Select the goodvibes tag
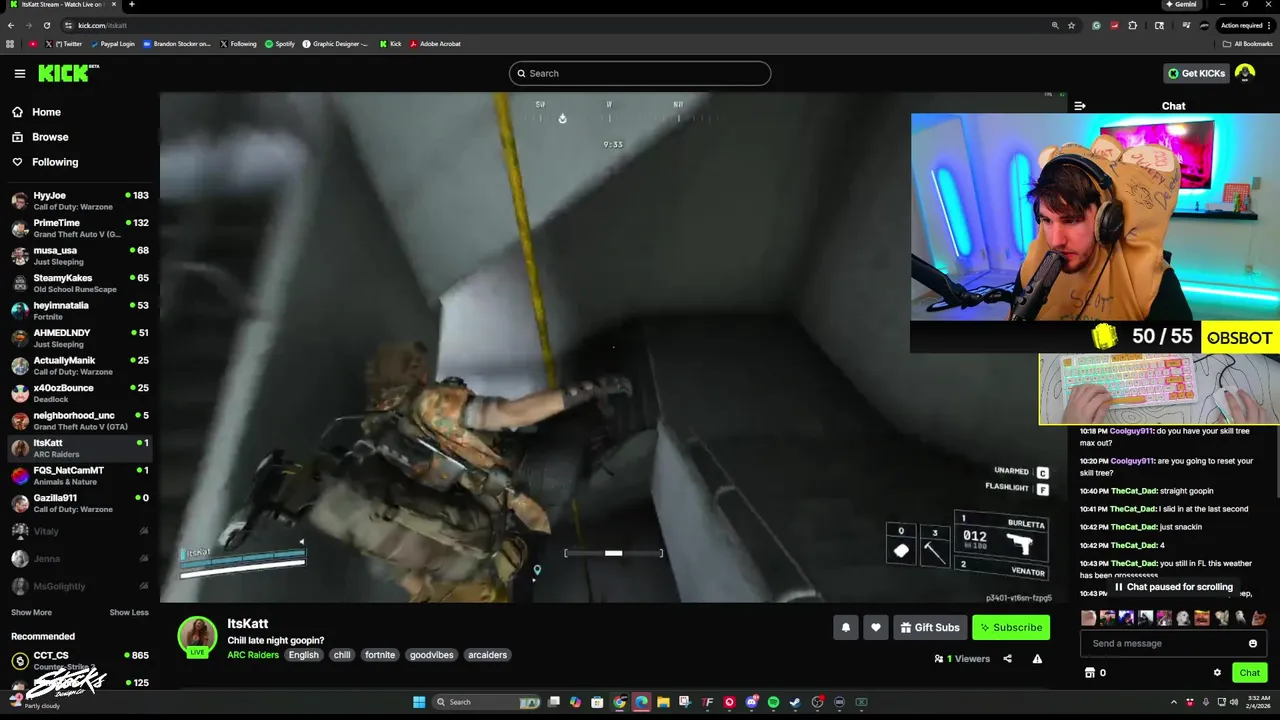Image resolution: width=1280 pixels, height=720 pixels. click(432, 655)
